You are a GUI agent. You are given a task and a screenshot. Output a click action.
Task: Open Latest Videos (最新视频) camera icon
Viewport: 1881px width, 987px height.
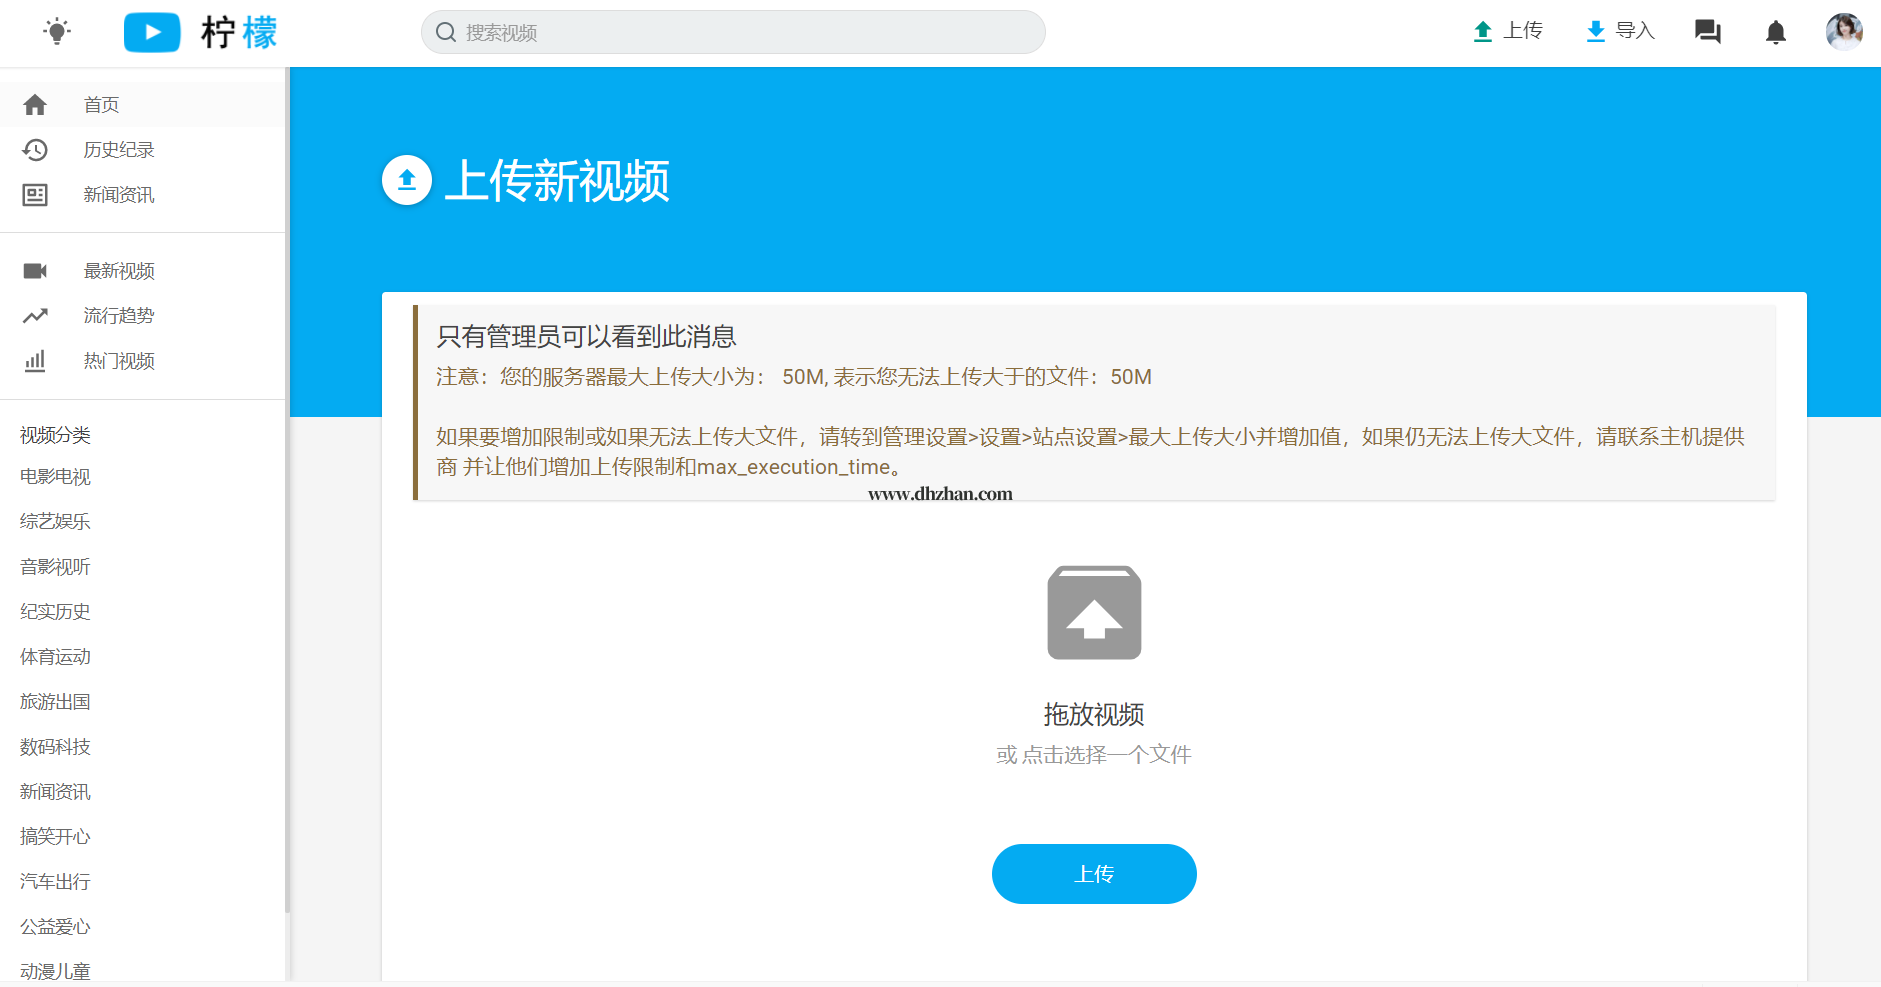pyautogui.click(x=35, y=271)
